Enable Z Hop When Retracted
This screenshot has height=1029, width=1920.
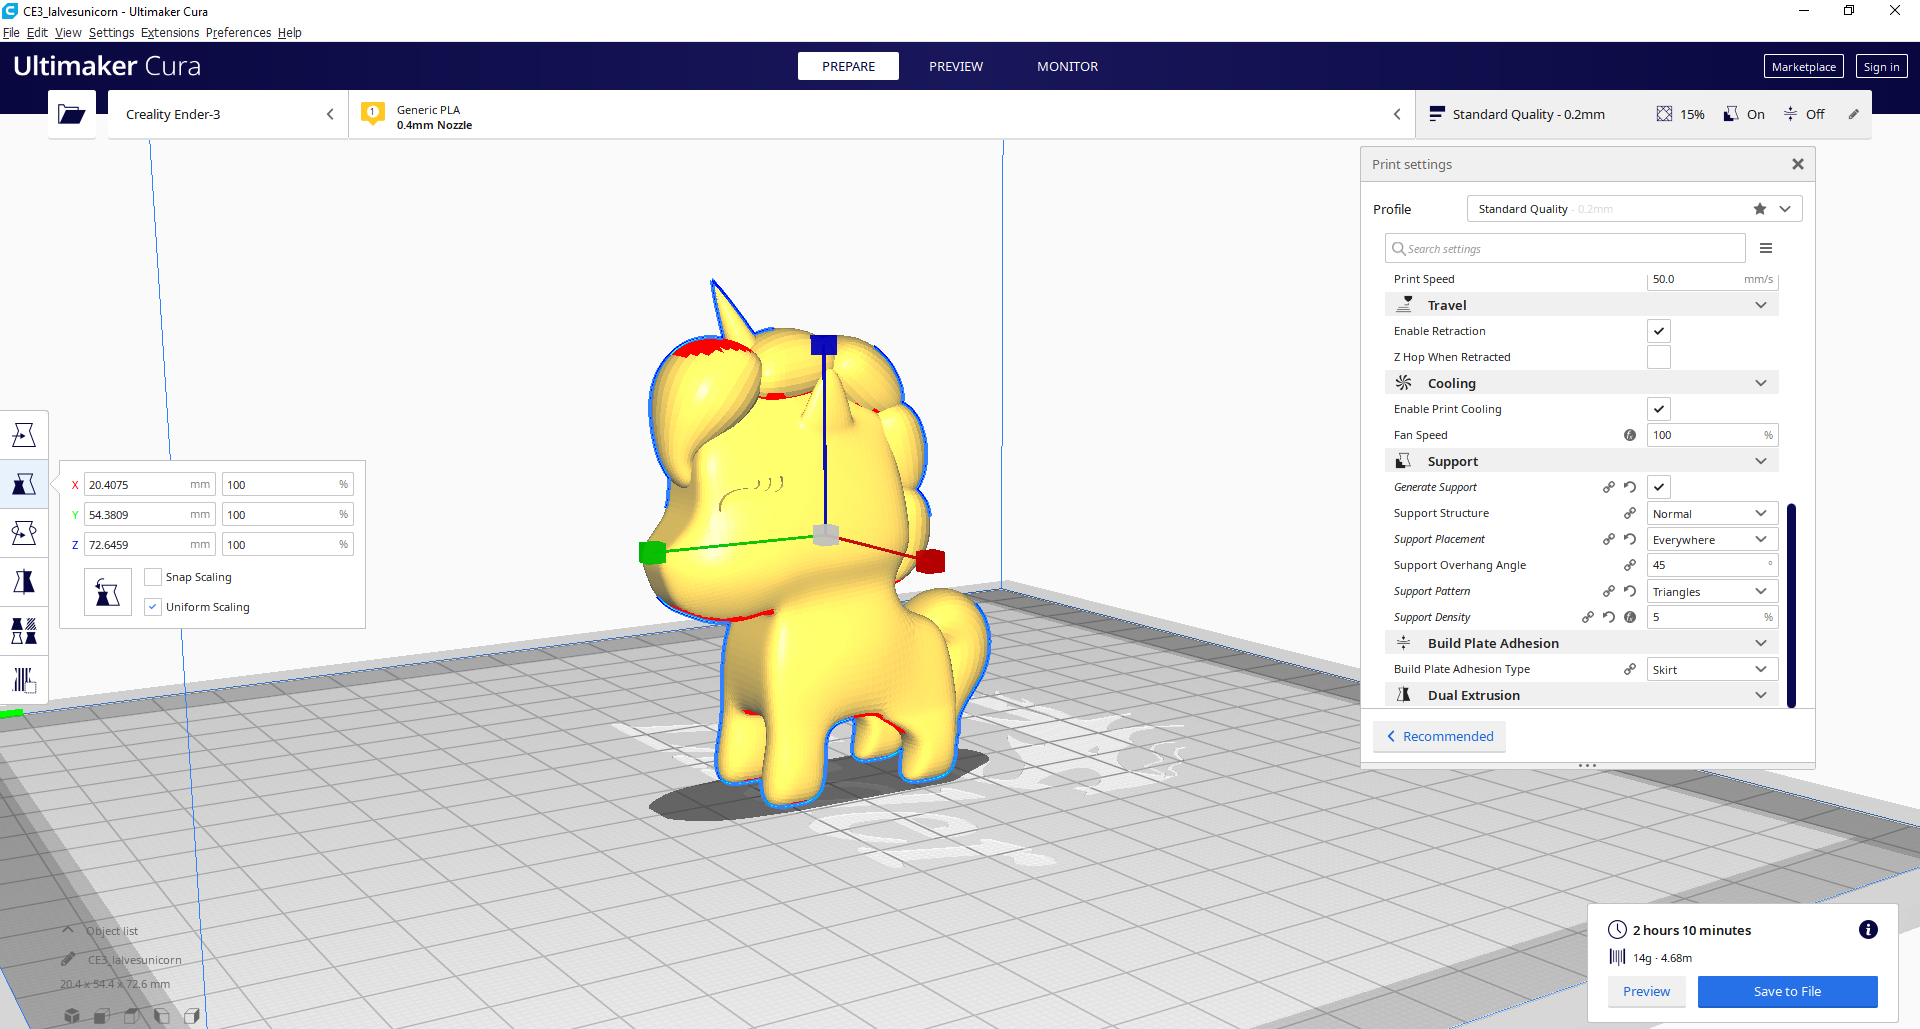(x=1659, y=357)
